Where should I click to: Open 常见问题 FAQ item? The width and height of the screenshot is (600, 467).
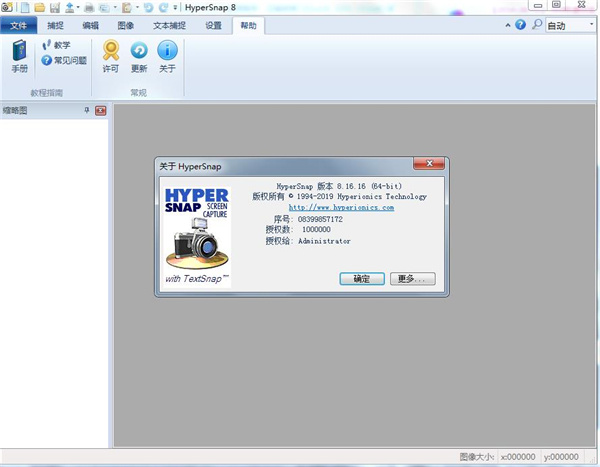64,60
